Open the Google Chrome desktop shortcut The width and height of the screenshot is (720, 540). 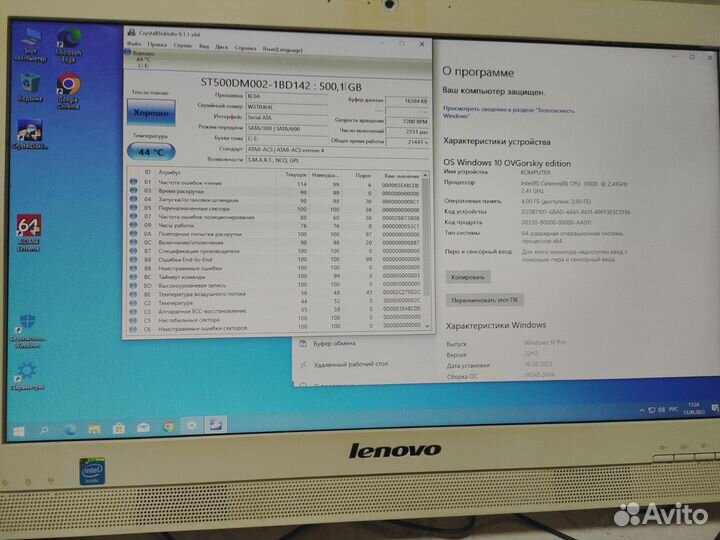click(68, 91)
